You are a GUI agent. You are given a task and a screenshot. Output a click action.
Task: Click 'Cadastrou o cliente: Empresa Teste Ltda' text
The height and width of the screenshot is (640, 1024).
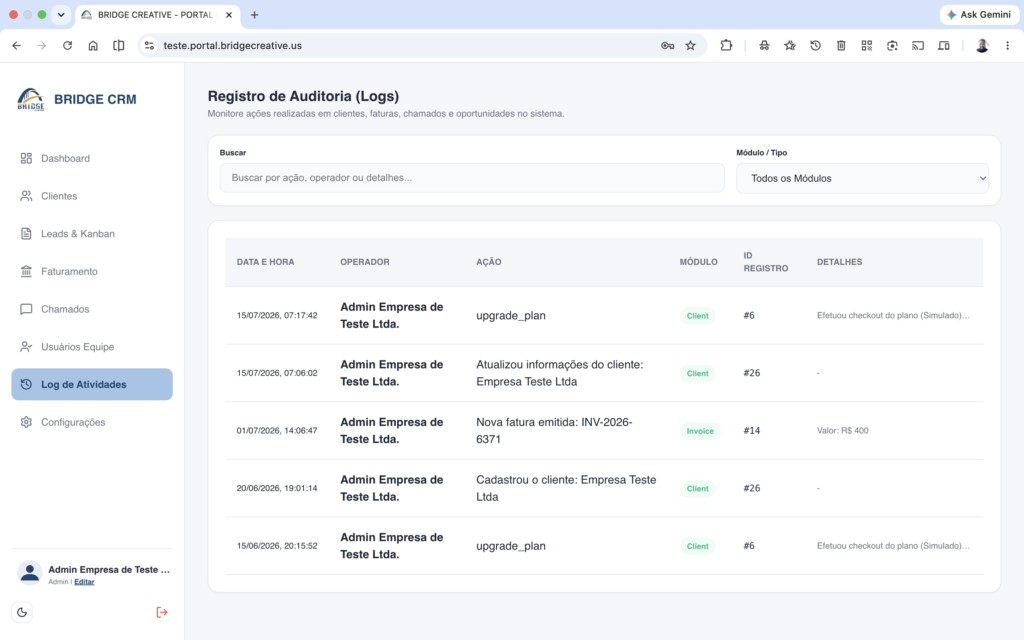[566, 488]
